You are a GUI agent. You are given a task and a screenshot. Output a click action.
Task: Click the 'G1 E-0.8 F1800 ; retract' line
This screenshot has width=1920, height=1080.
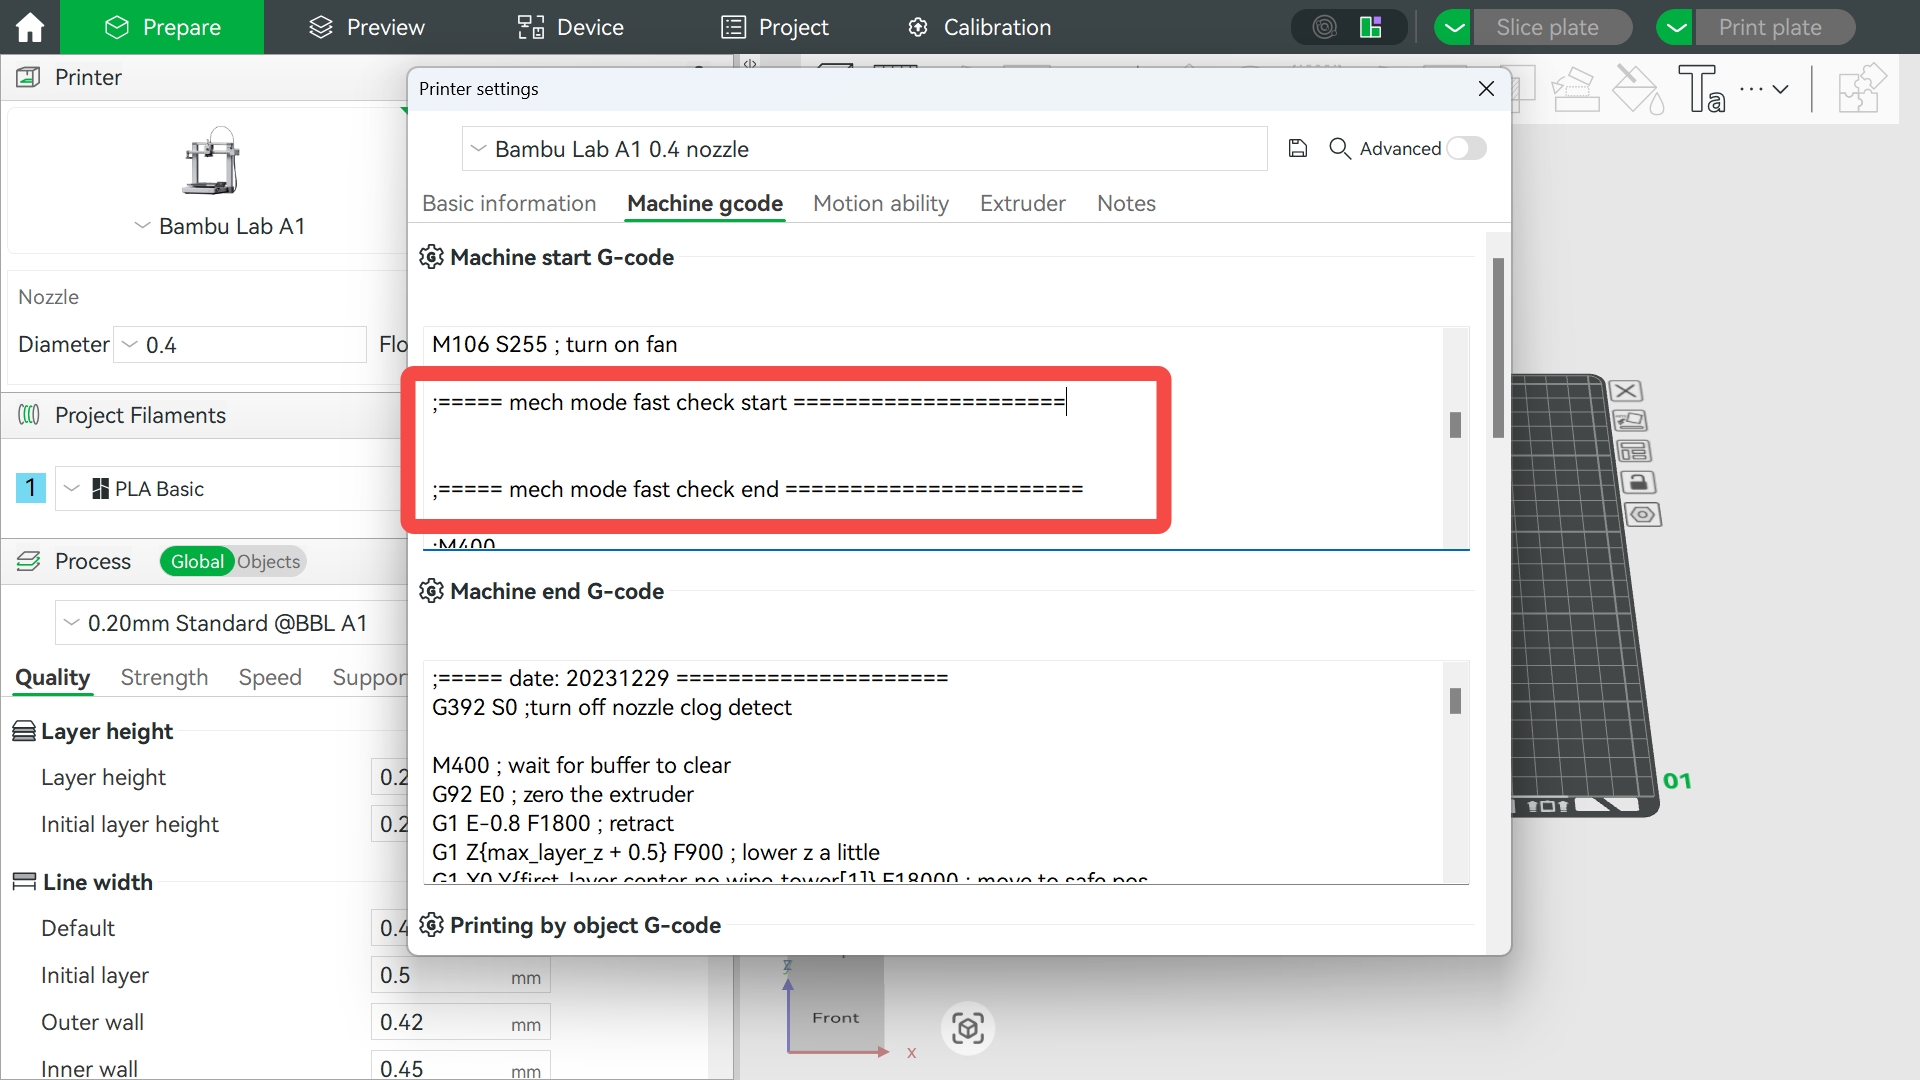553,823
